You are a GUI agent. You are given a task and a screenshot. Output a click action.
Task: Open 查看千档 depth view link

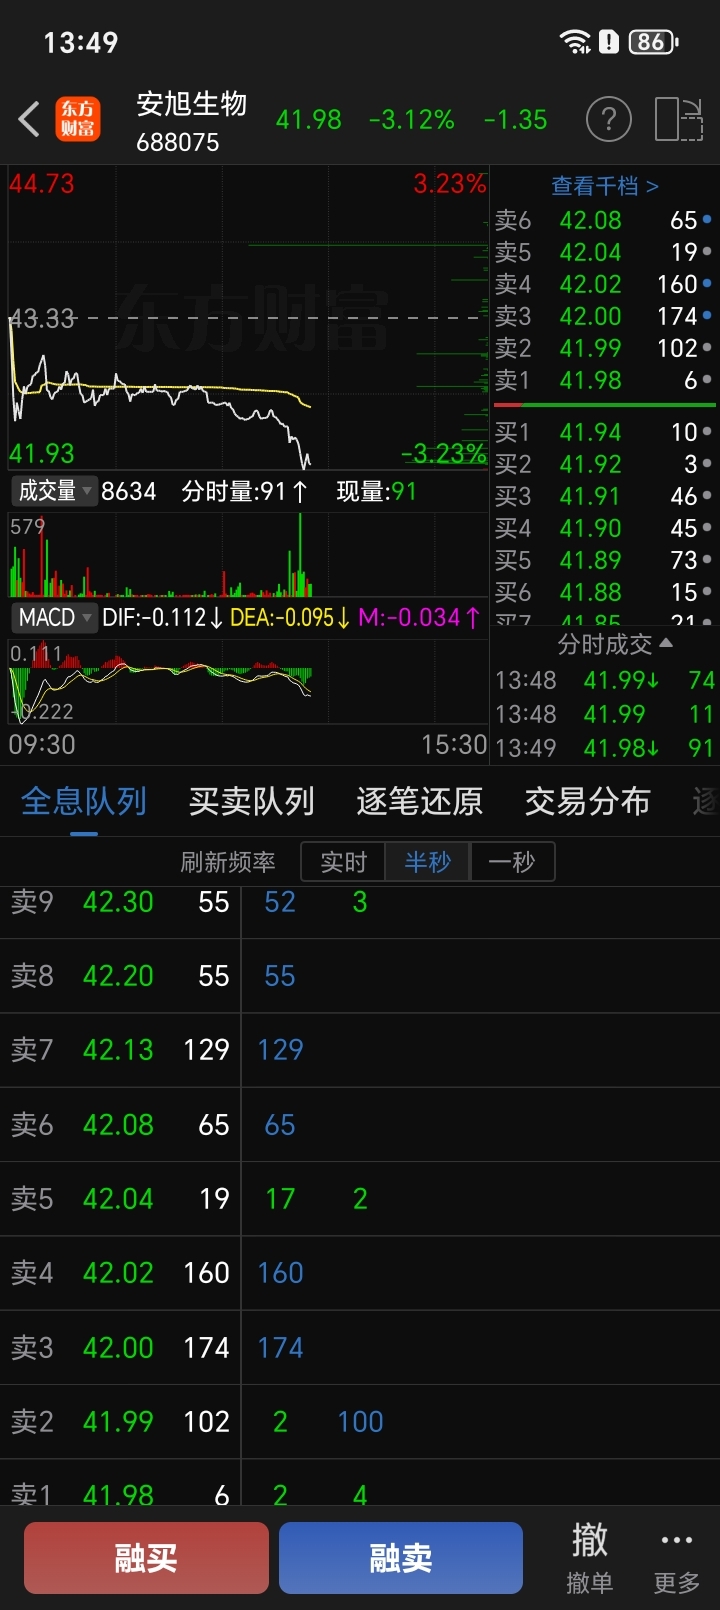coord(605,186)
